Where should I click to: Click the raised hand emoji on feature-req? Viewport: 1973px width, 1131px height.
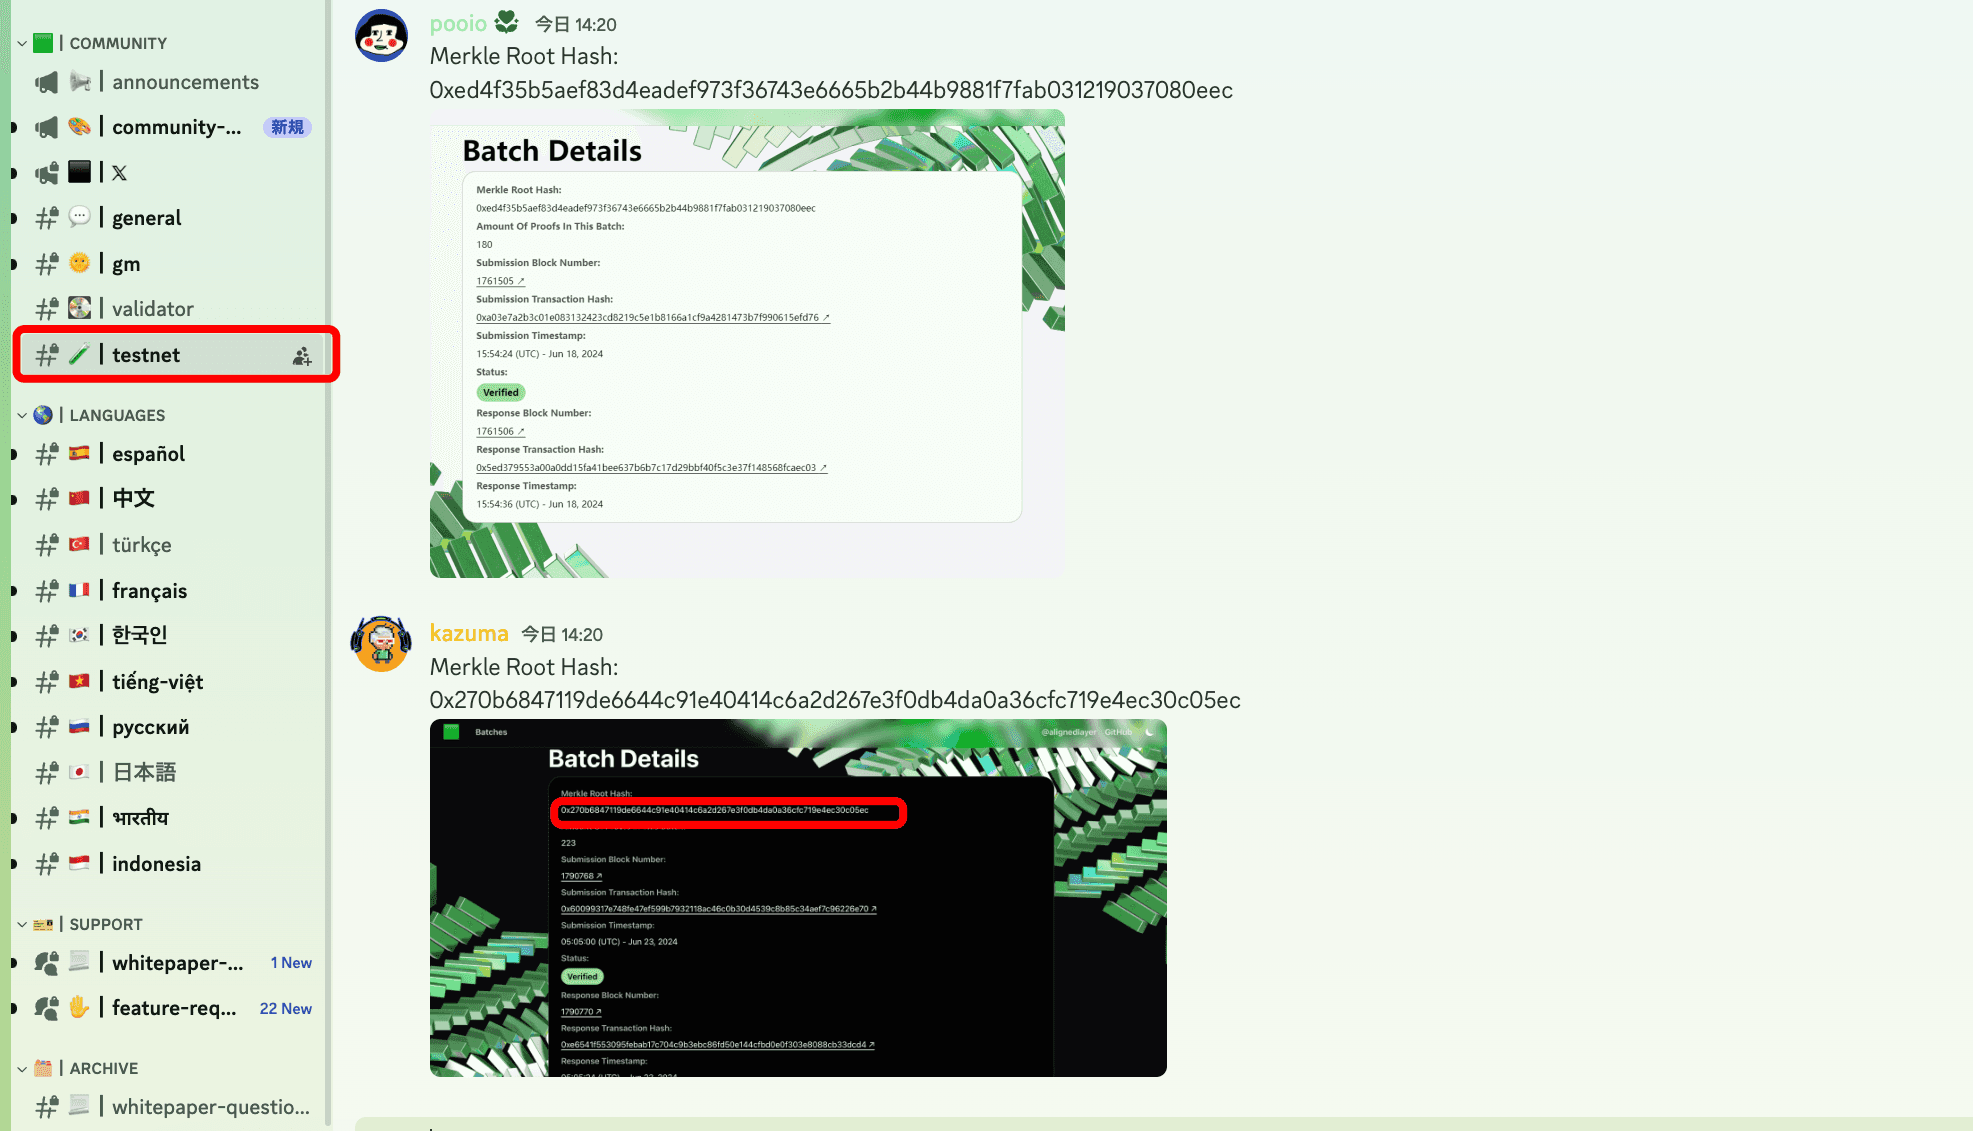(80, 1007)
